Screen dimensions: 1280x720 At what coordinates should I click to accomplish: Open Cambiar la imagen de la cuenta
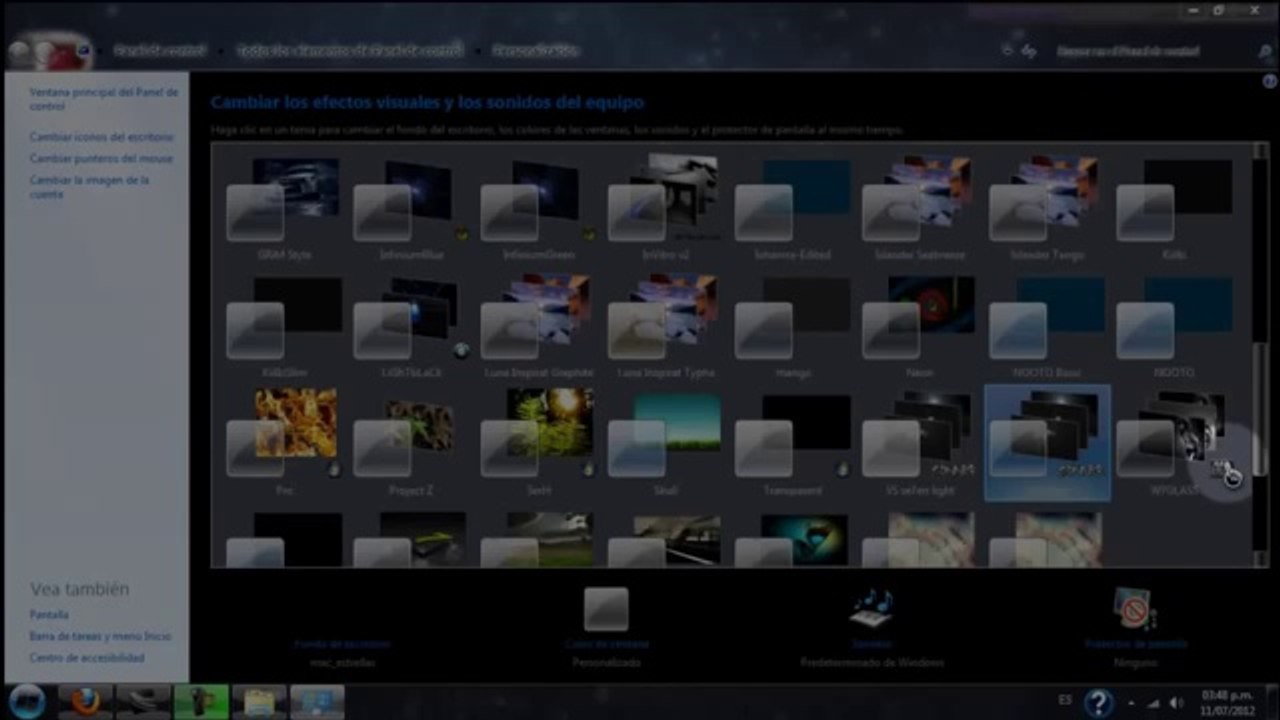[x=89, y=187]
